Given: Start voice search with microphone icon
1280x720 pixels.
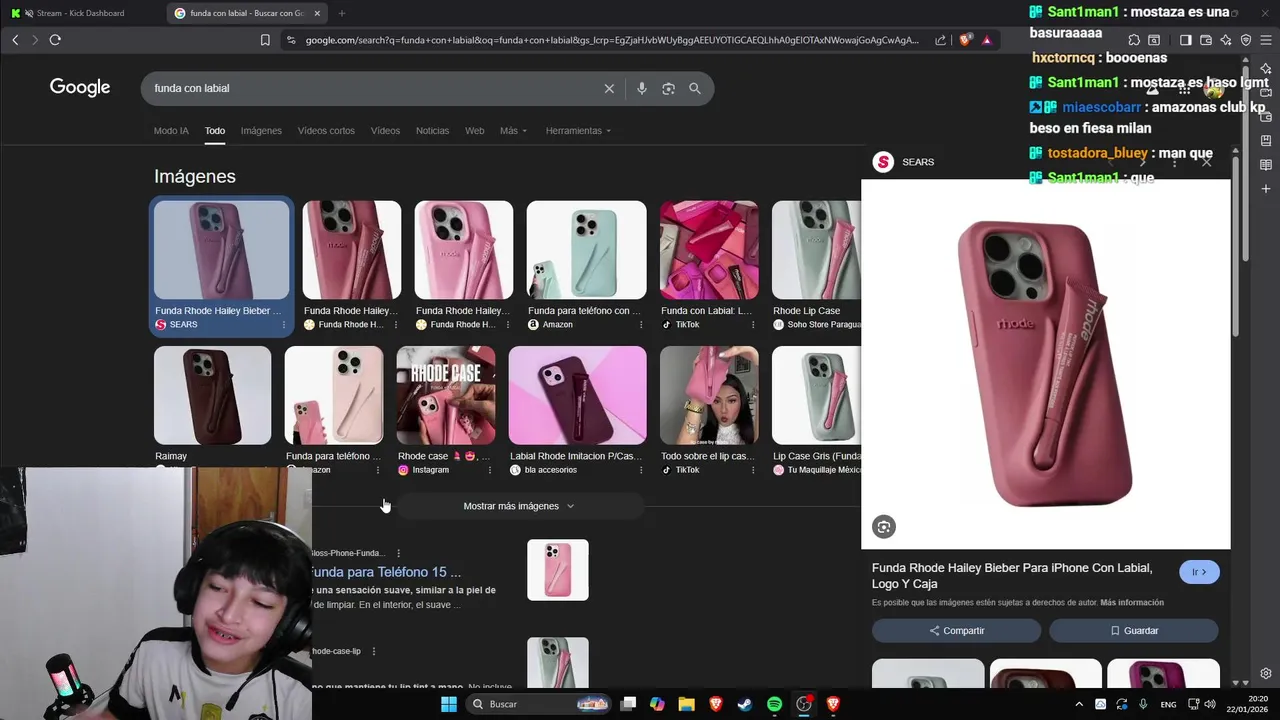Looking at the screenshot, I should coord(642,88).
